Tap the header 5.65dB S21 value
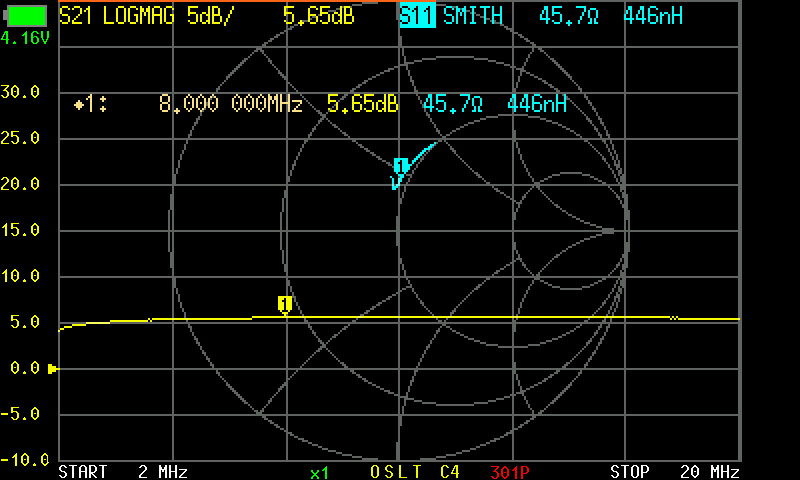The width and height of the screenshot is (800, 480). (319, 16)
